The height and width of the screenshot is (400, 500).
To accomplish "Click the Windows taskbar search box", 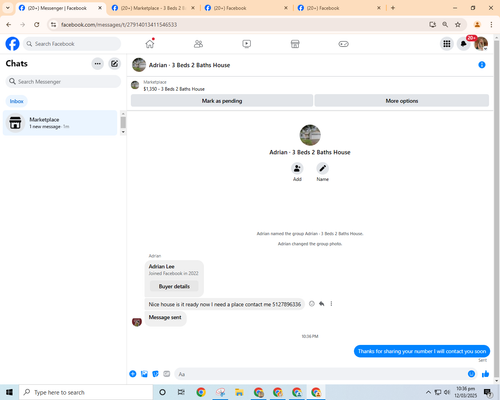I will pyautogui.click(x=86, y=392).
